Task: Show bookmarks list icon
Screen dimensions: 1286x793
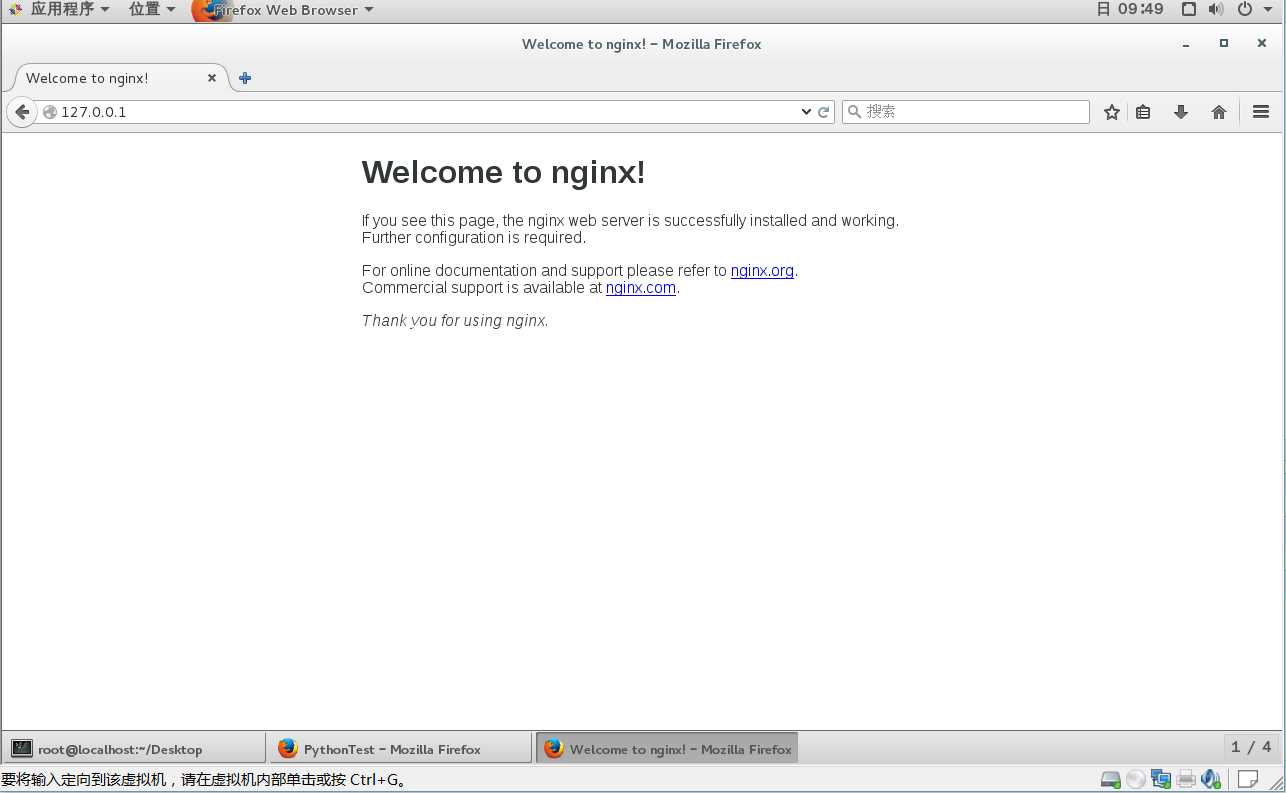Action: 1143,112
